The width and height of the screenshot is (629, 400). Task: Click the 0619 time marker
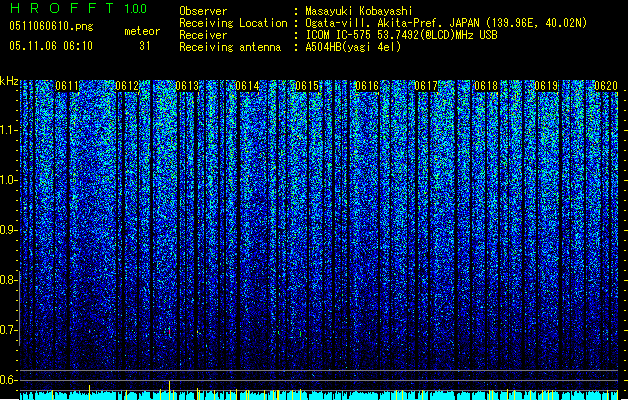coord(546,86)
